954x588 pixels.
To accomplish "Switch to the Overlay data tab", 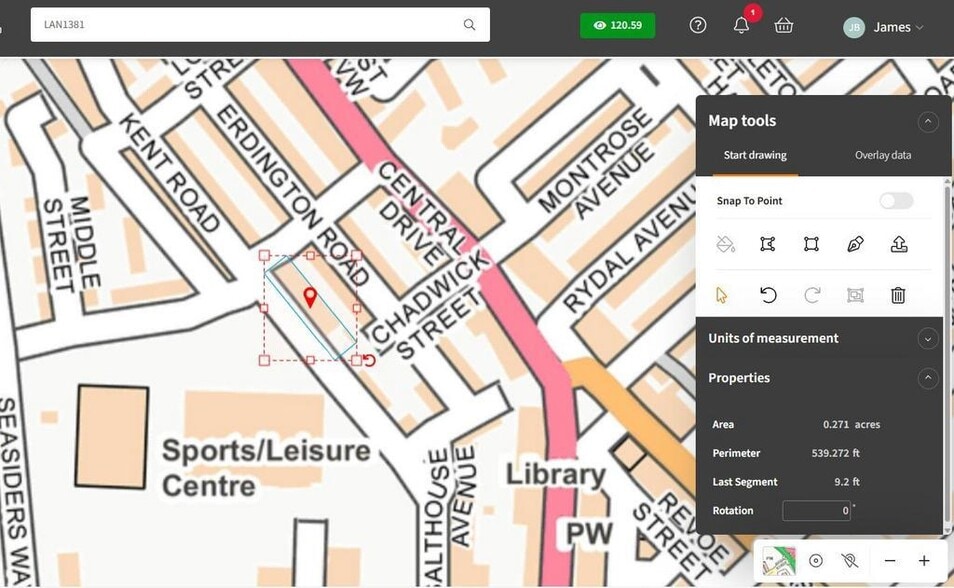I will tap(882, 155).
